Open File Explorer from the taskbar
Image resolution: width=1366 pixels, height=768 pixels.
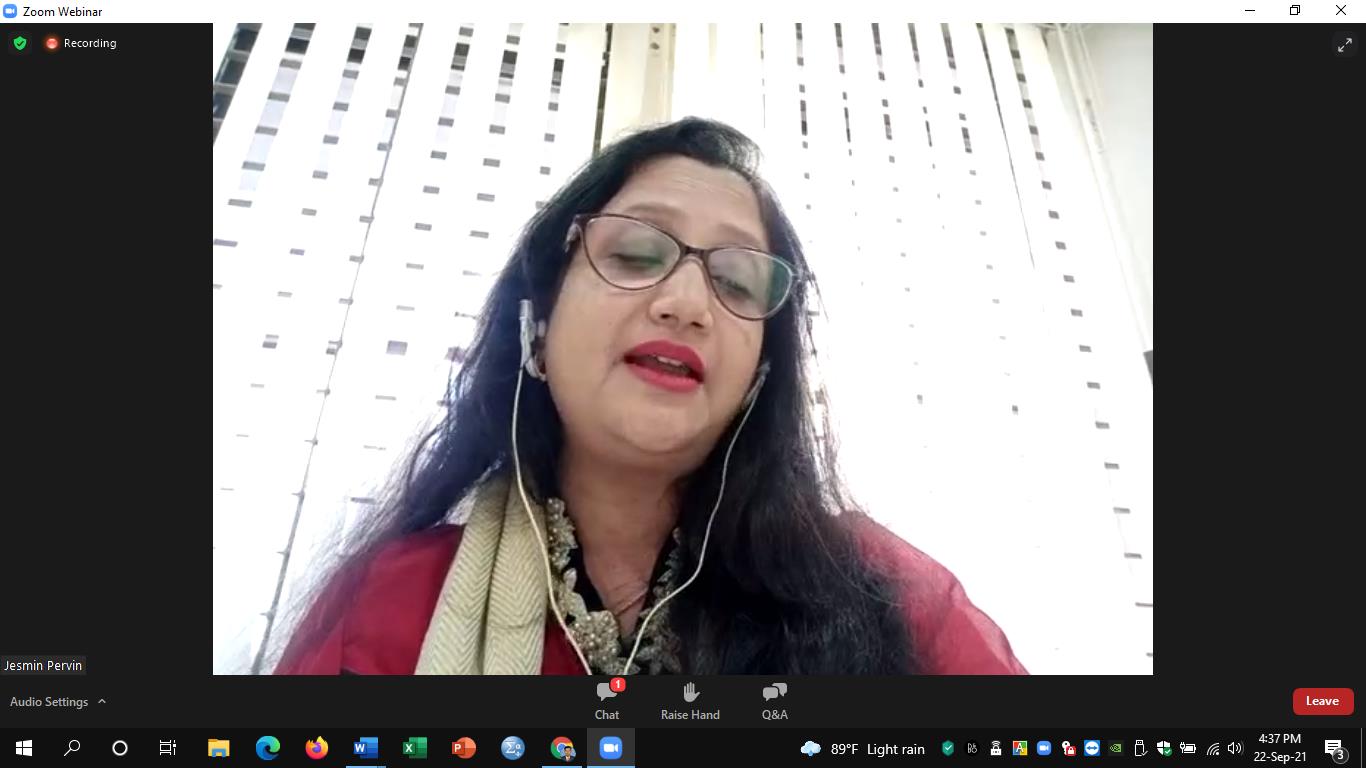218,748
